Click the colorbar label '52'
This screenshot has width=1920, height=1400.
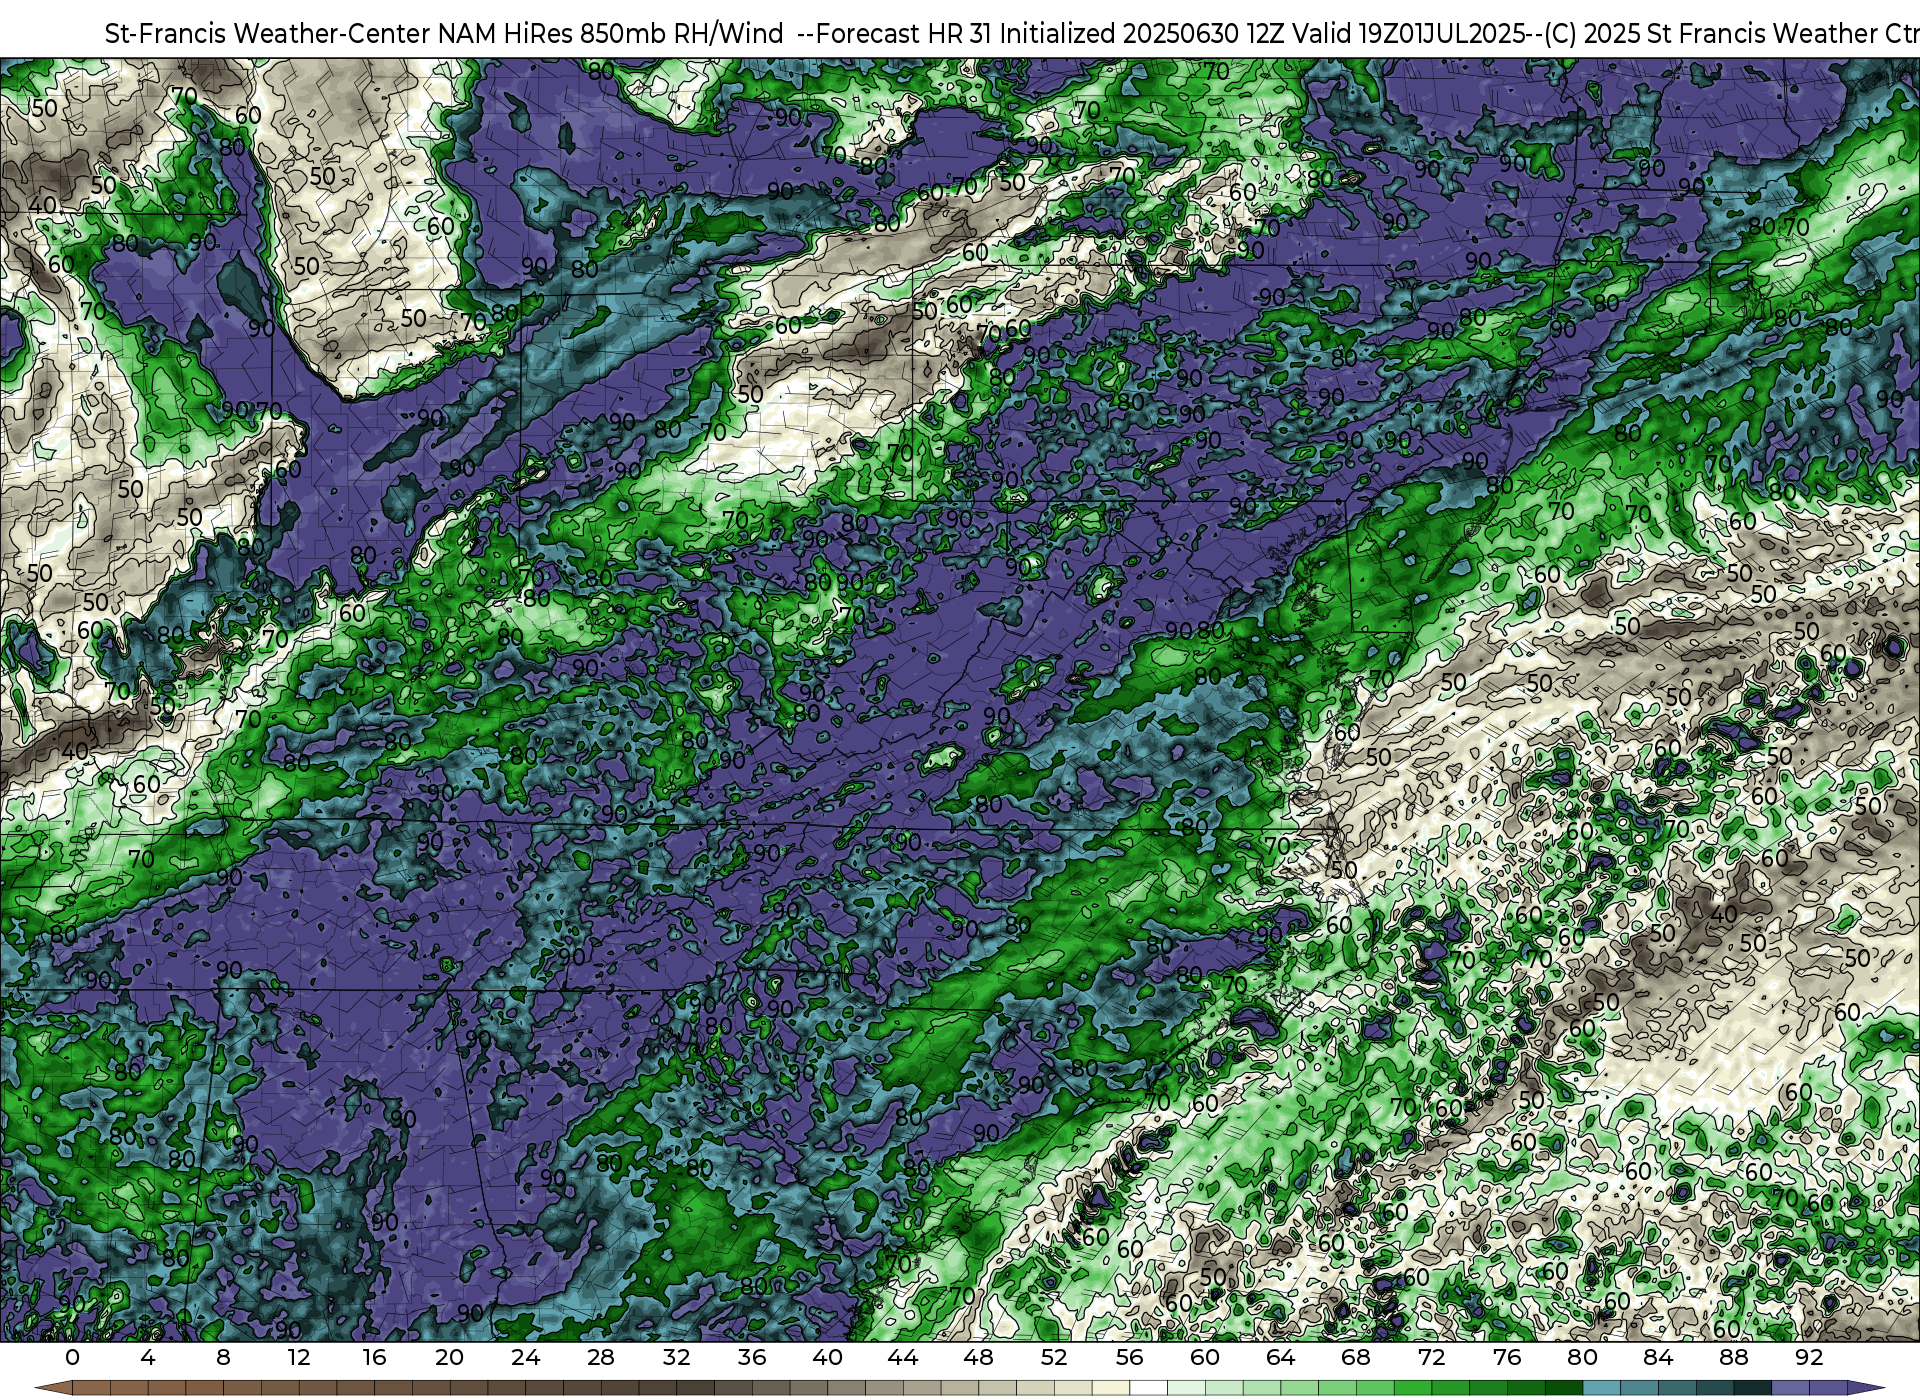coord(1054,1357)
